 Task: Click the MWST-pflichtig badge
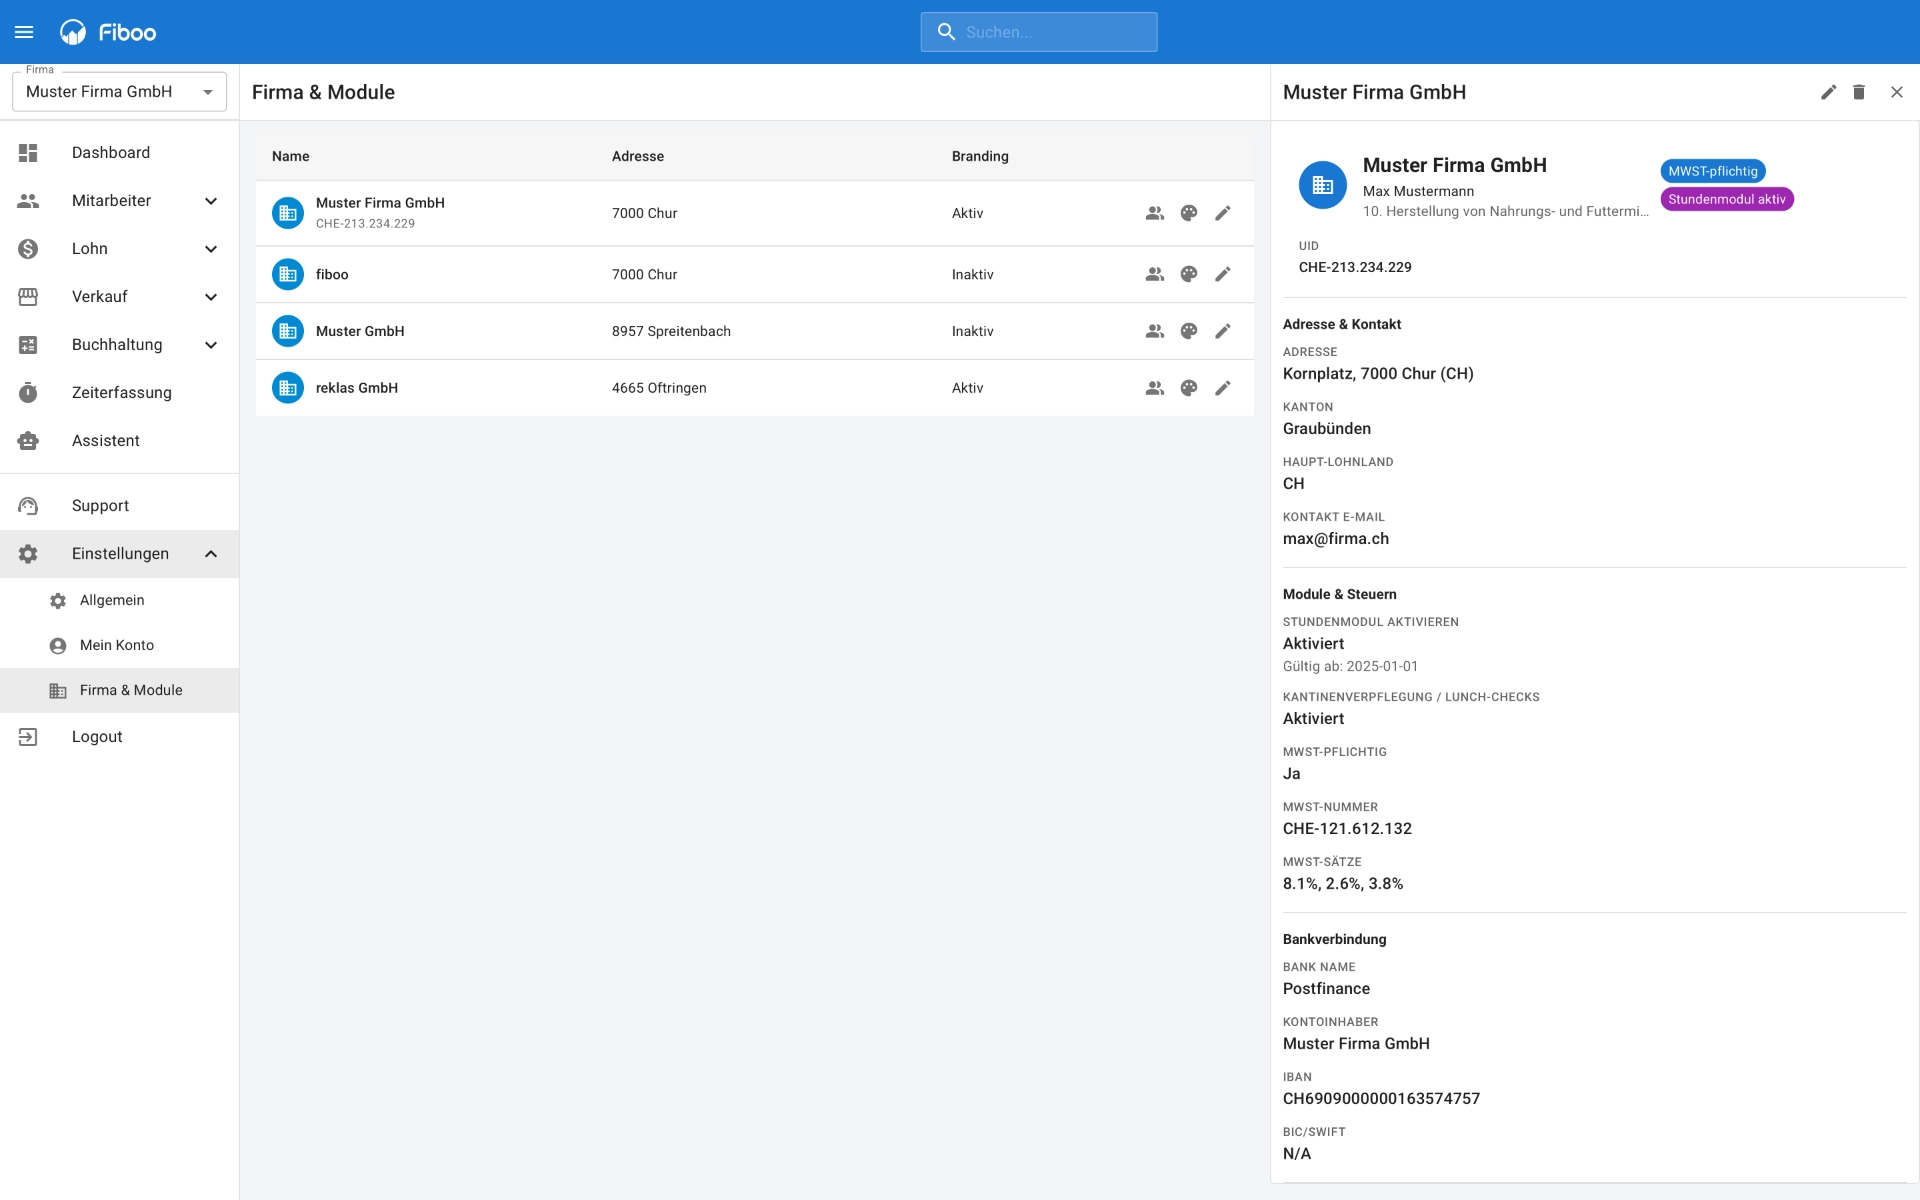1712,171
